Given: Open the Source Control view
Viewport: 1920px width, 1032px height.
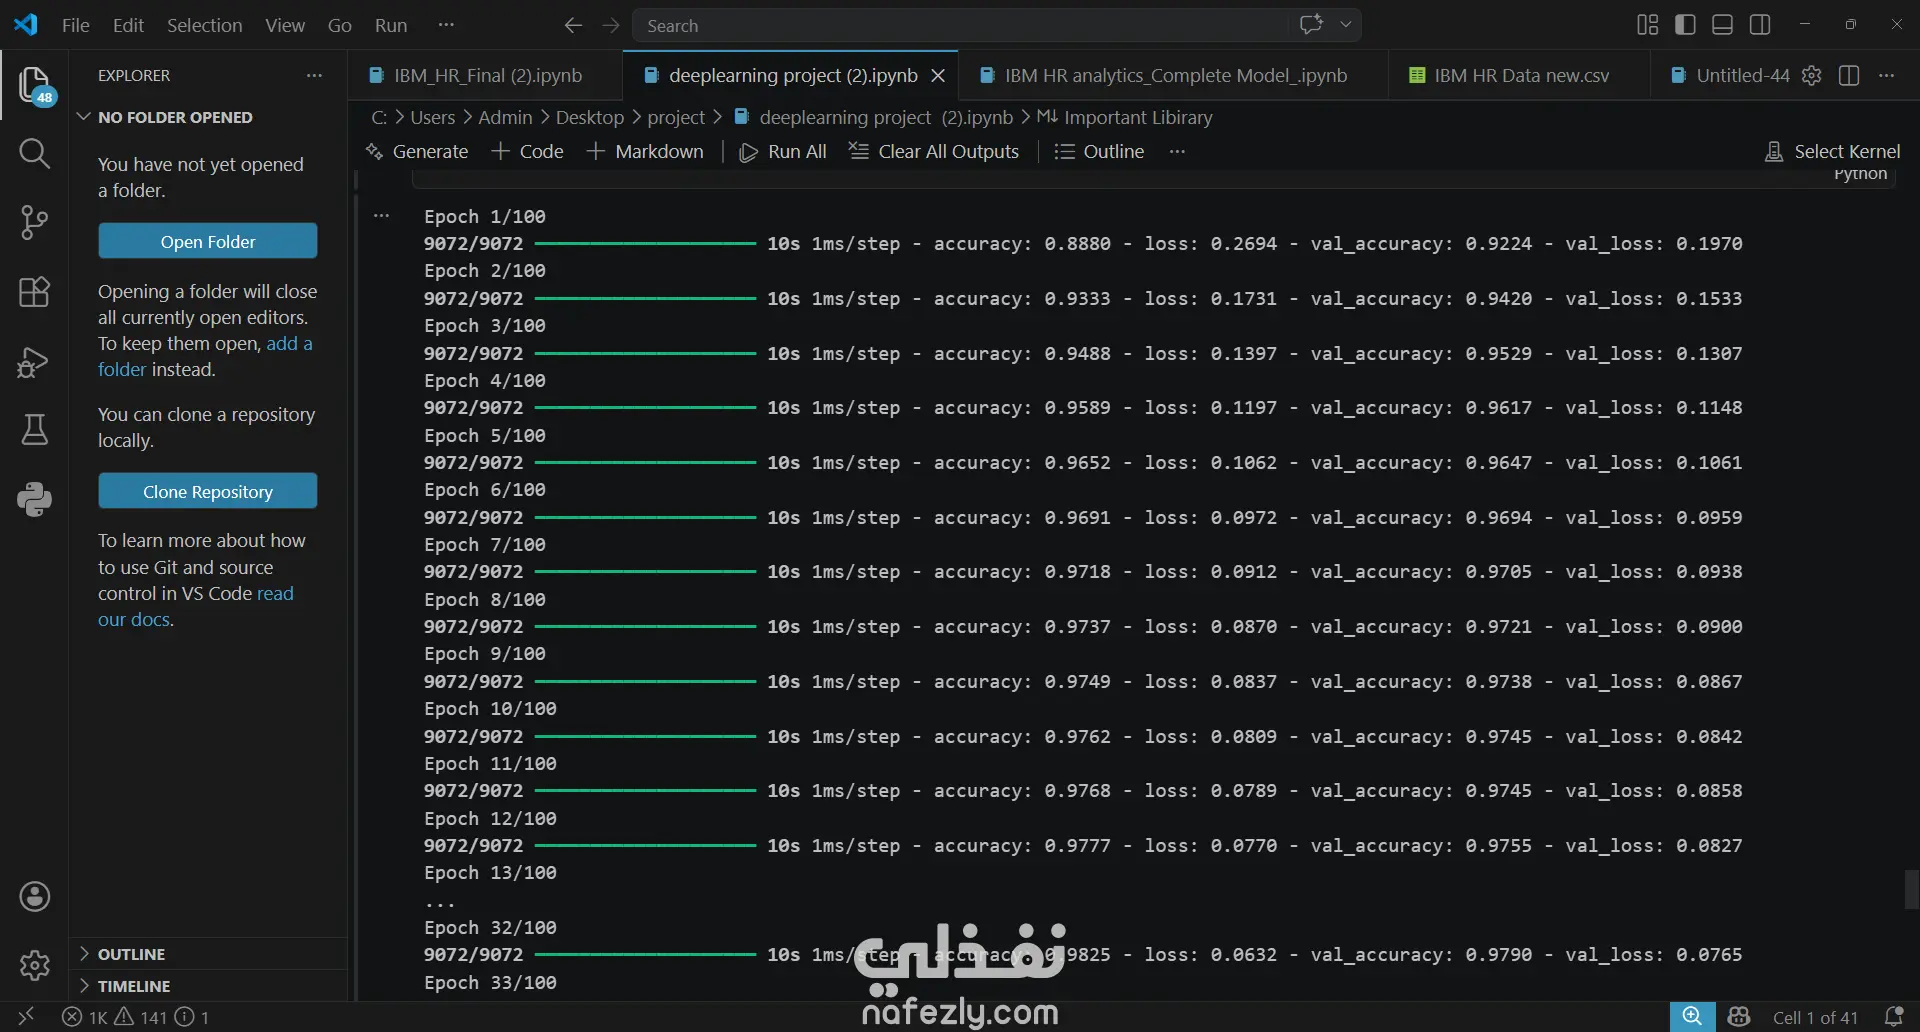Looking at the screenshot, I should 34,222.
